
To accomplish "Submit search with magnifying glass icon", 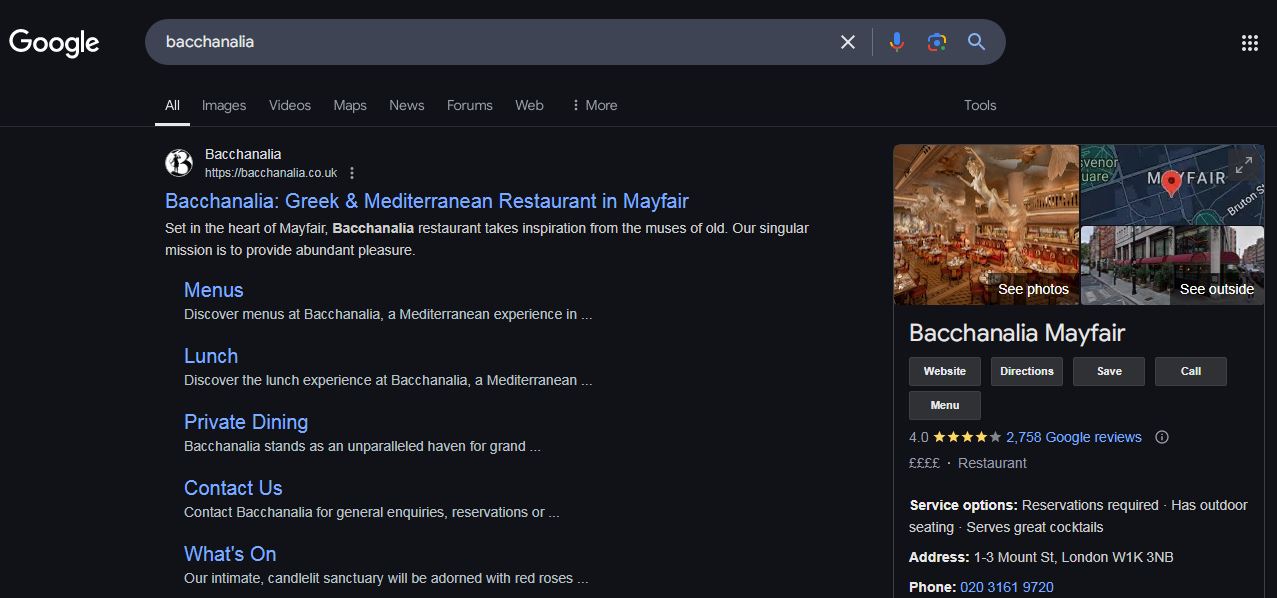I will click(977, 42).
